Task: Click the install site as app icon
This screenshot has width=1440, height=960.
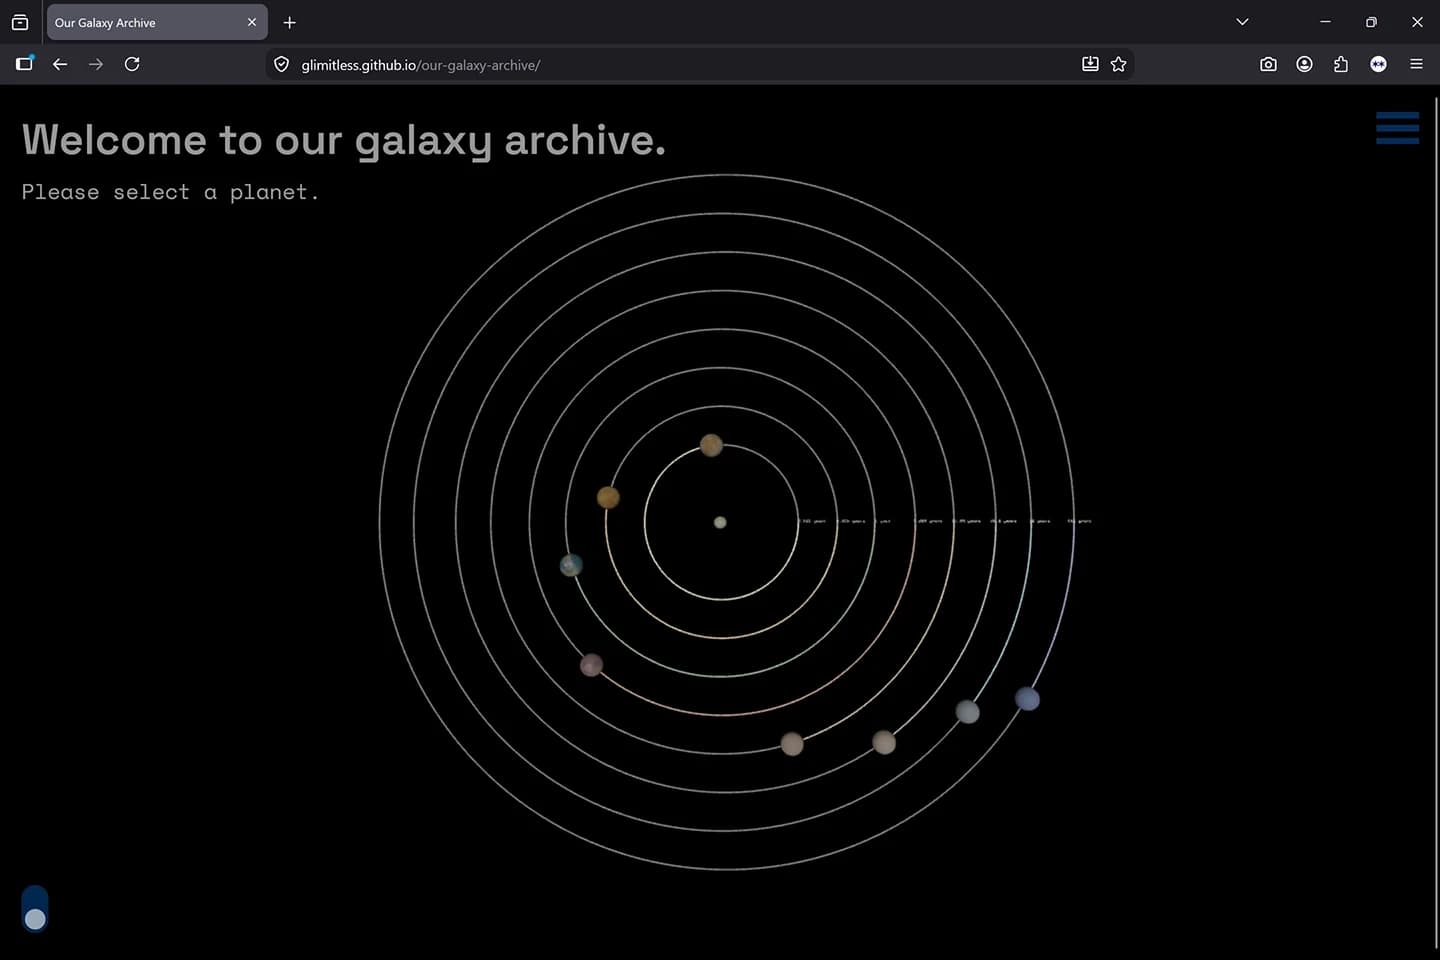Action: coord(1090,64)
